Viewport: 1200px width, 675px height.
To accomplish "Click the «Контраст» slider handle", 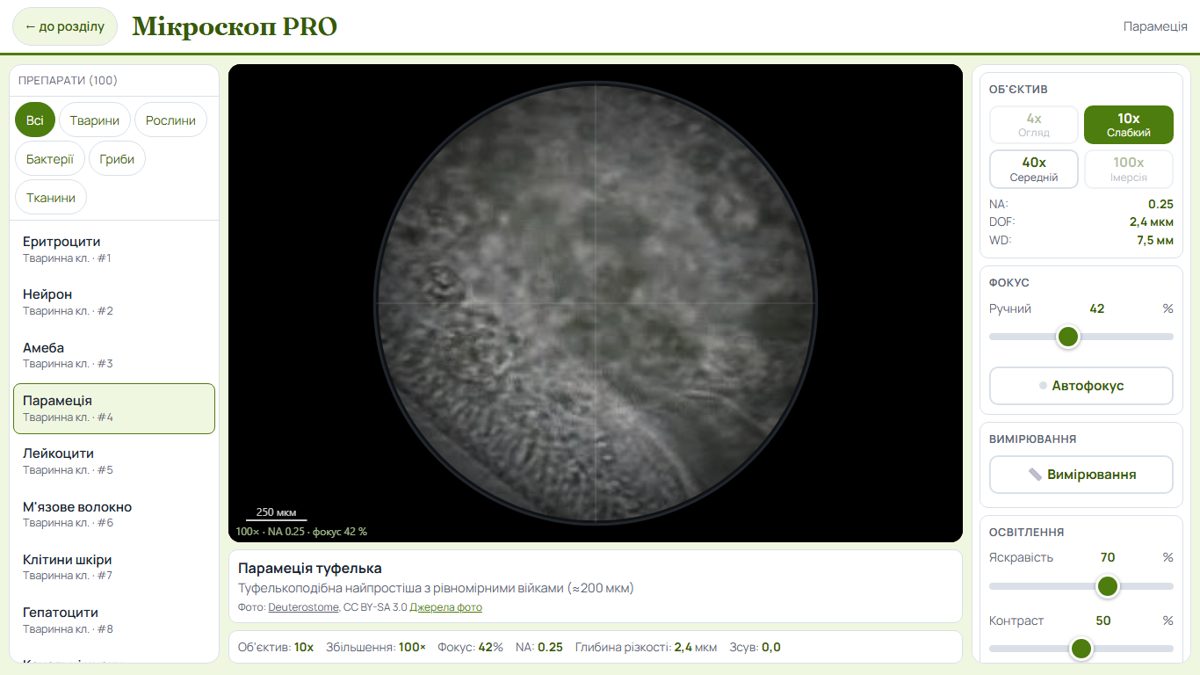I will coord(1081,649).
